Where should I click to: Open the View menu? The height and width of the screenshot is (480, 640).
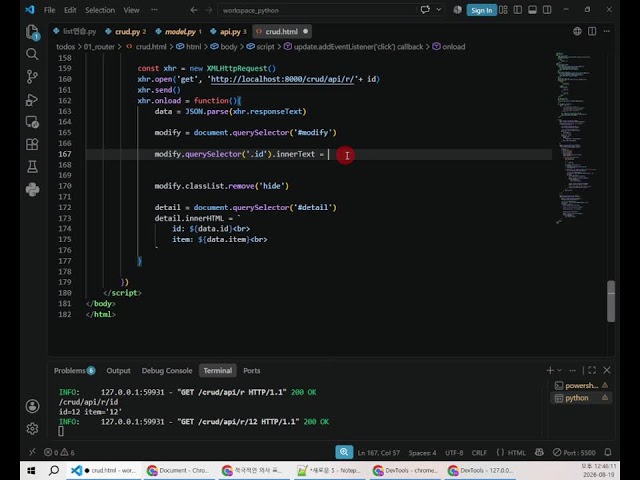131,10
